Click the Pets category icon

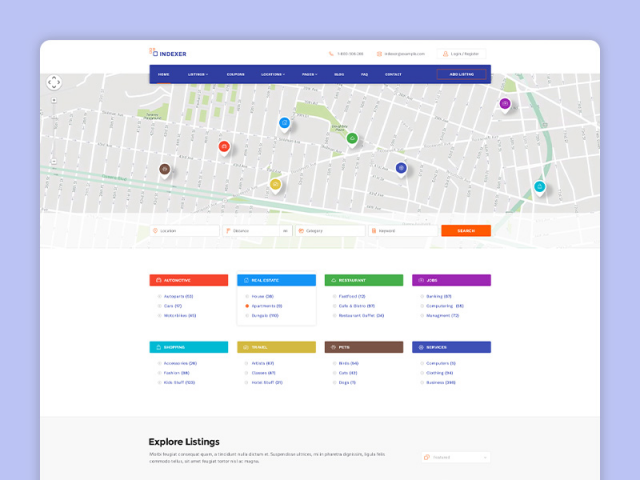[x=333, y=347]
